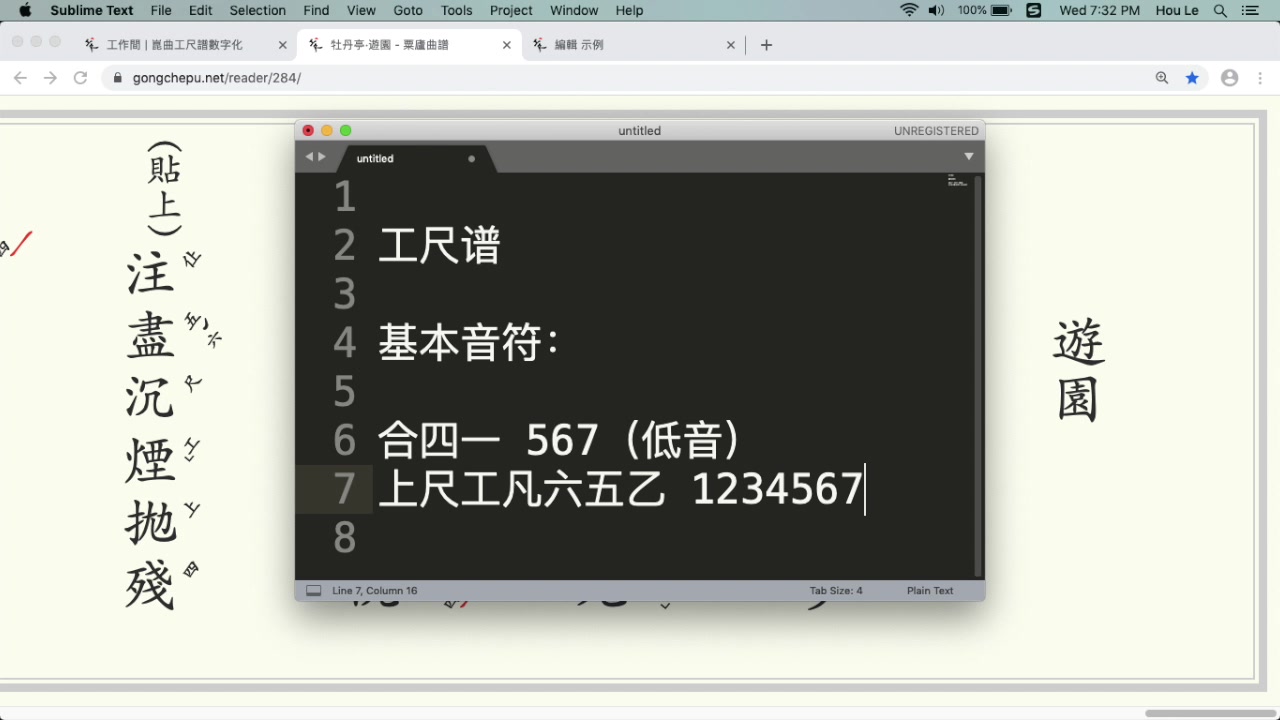
Task: Open the Notification Center list icon
Action: (1250, 10)
